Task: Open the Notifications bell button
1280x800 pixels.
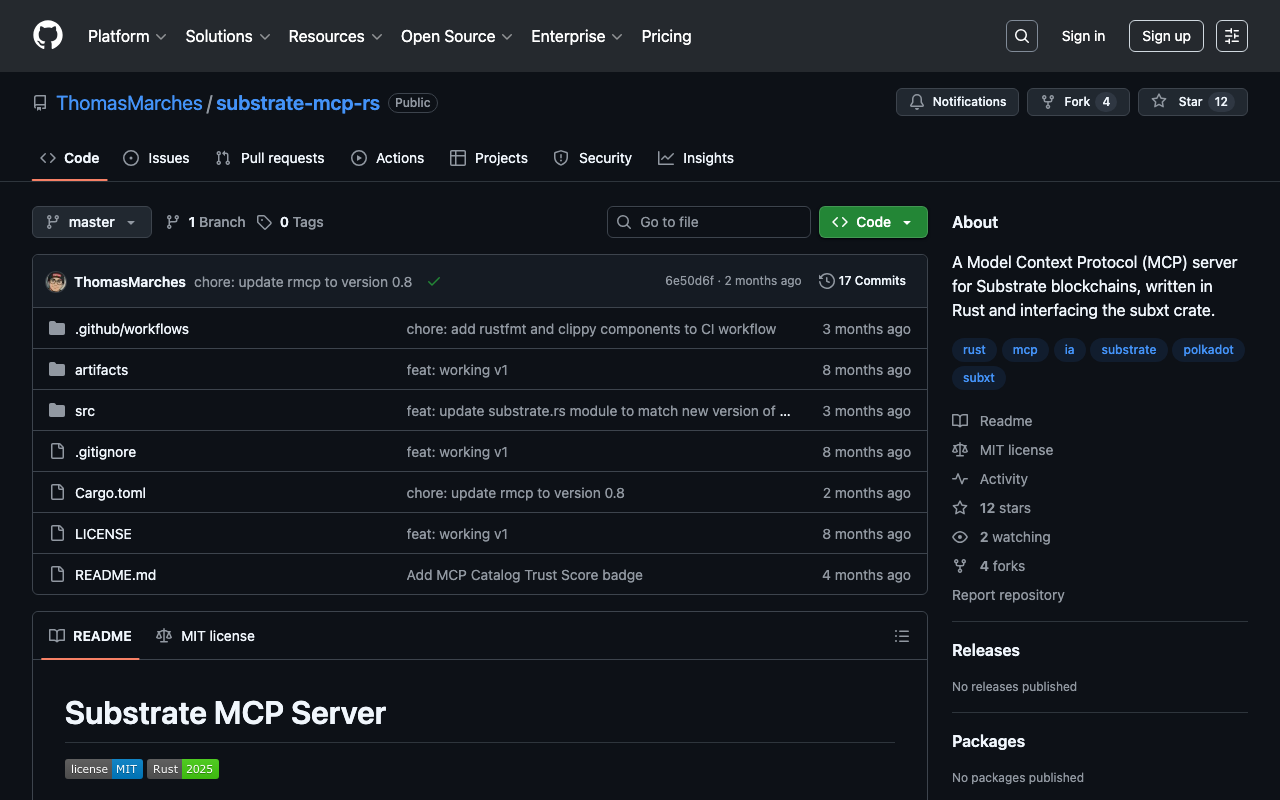Action: coord(957,102)
